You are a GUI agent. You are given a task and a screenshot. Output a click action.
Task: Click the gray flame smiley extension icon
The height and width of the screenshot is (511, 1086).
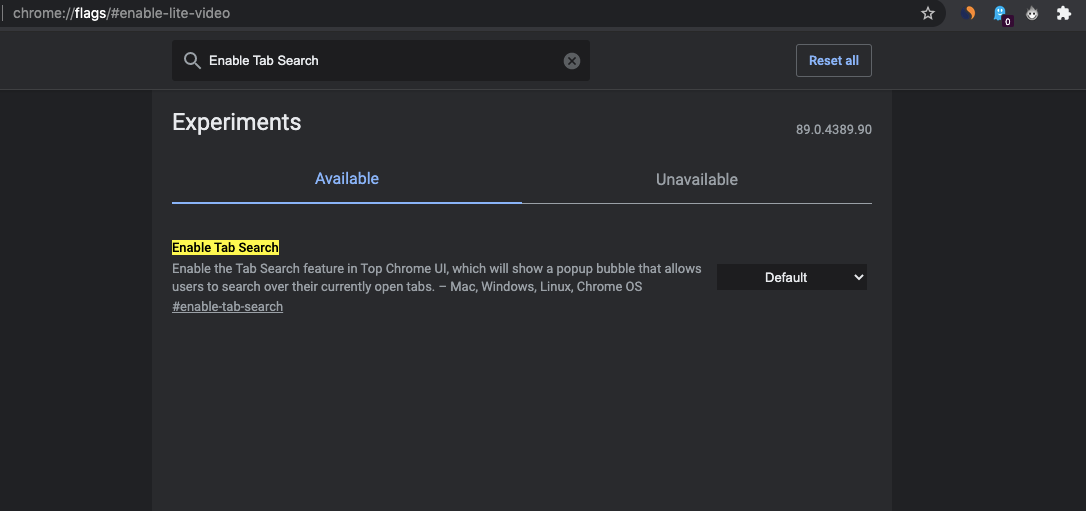[x=1032, y=14]
